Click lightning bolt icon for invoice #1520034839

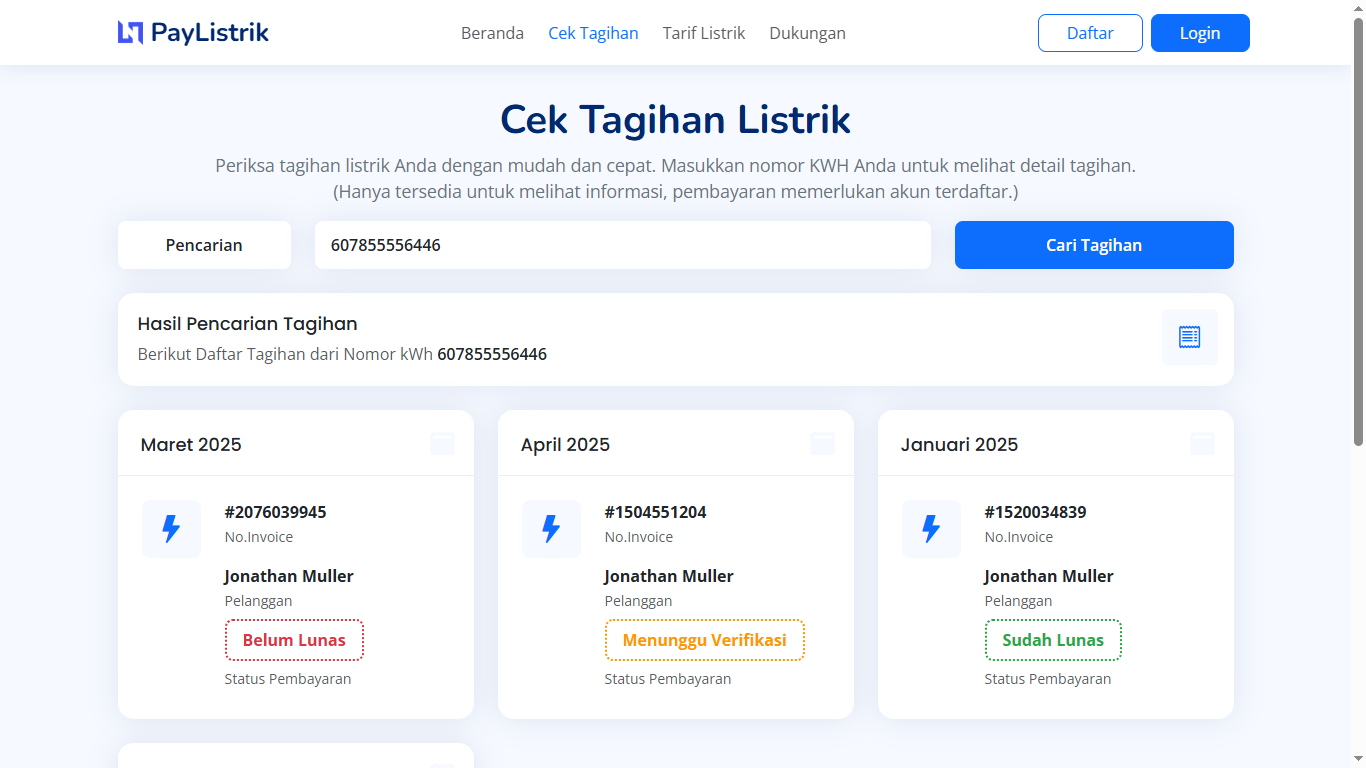(x=931, y=529)
